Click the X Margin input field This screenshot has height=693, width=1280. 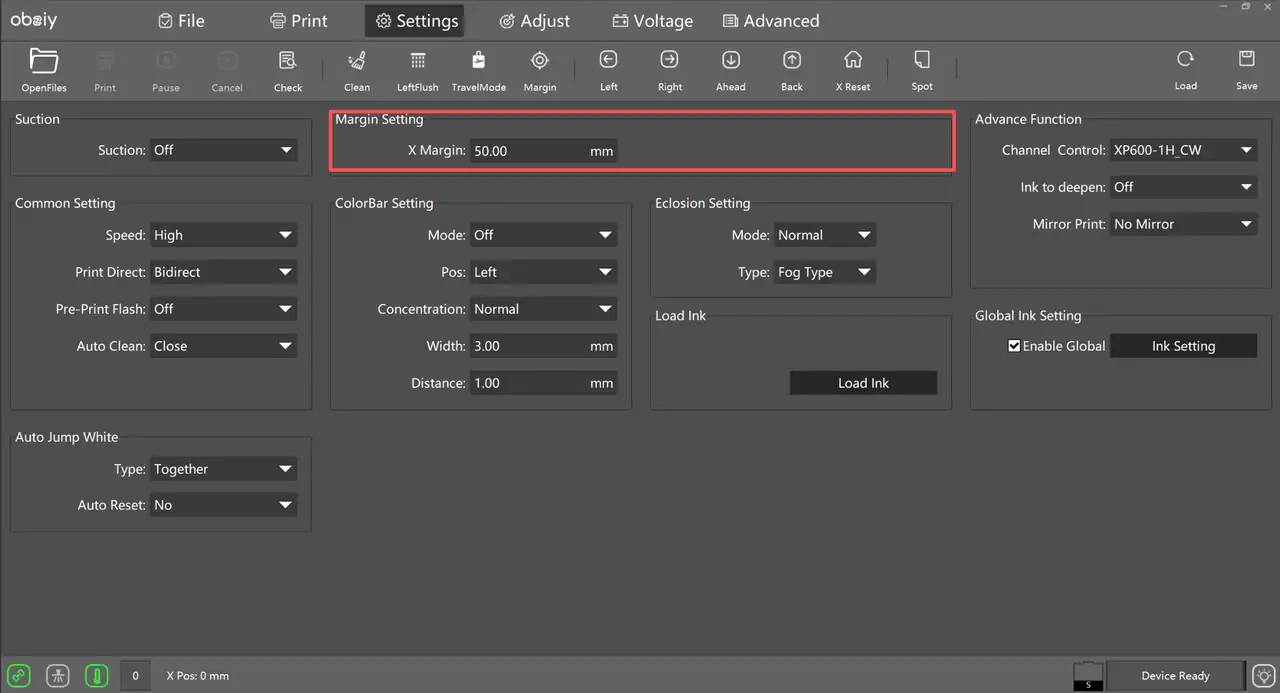pyautogui.click(x=543, y=151)
